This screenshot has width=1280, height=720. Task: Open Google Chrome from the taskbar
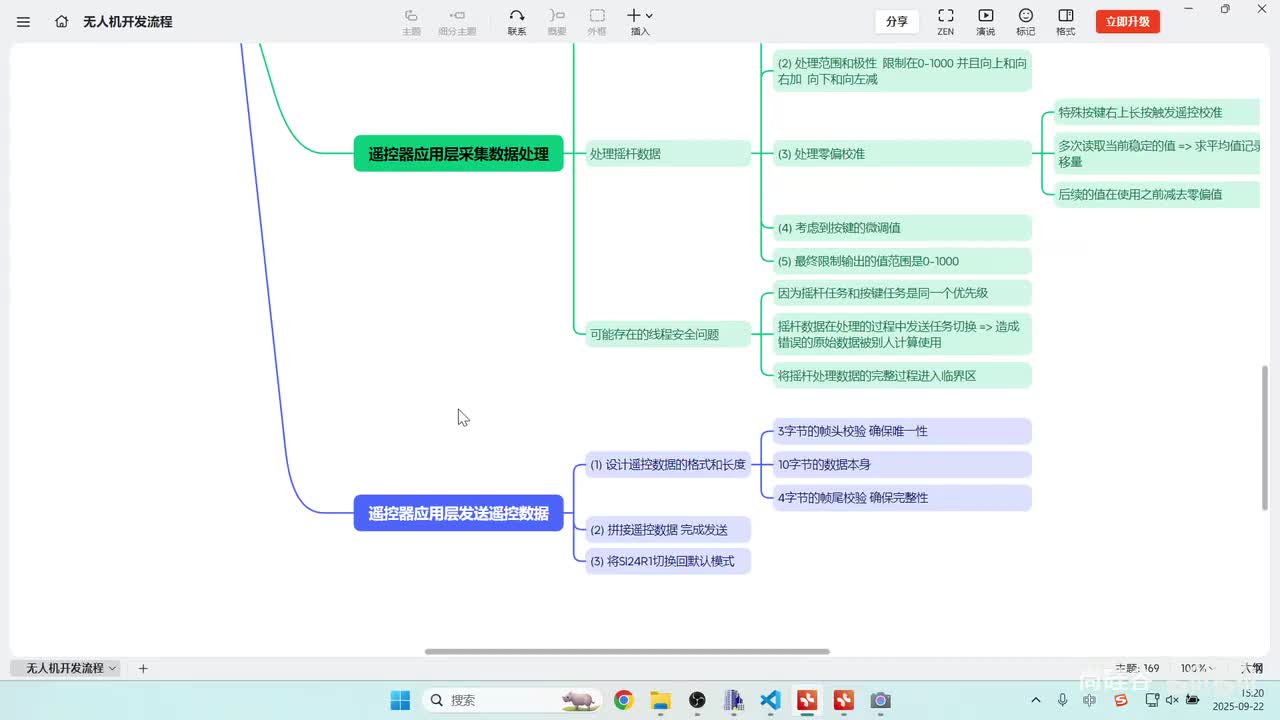[x=623, y=700]
